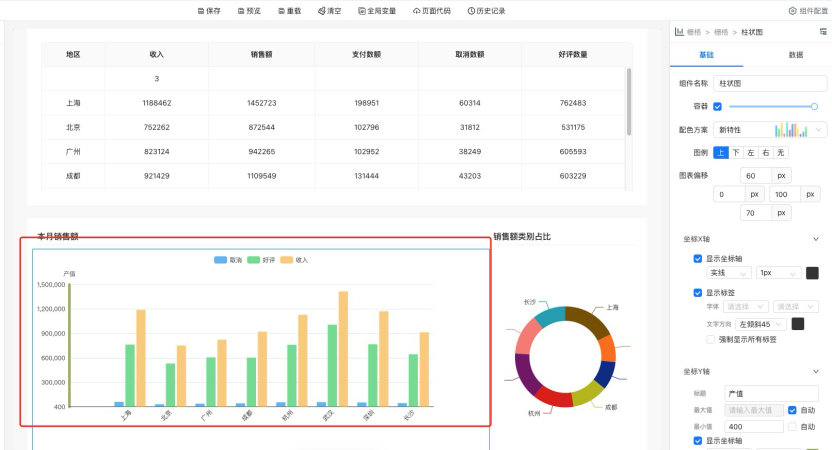Open the 文字方向 左倾斜45 dropdown
832x450 pixels.
(x=761, y=324)
